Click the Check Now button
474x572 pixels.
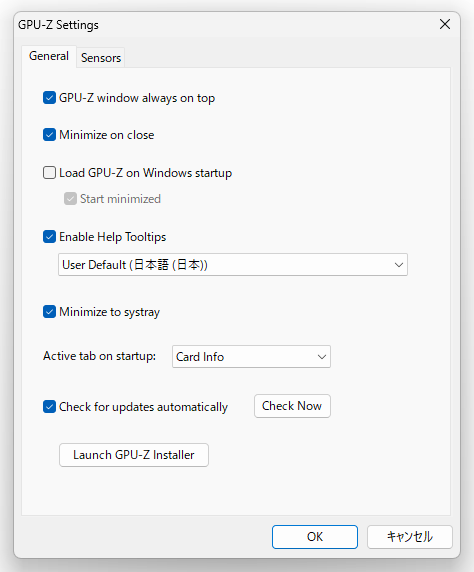[x=292, y=406]
